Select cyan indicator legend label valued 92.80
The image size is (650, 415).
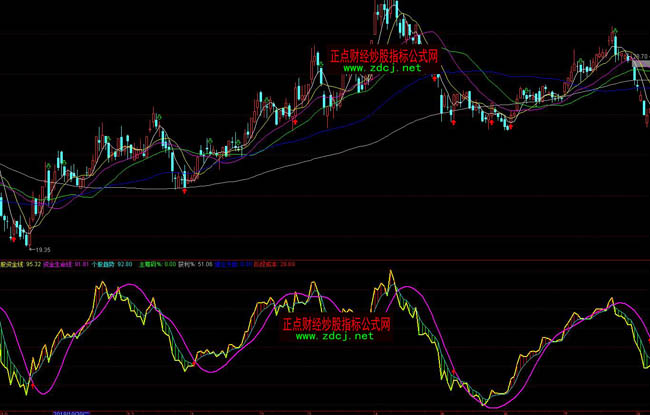point(113,265)
